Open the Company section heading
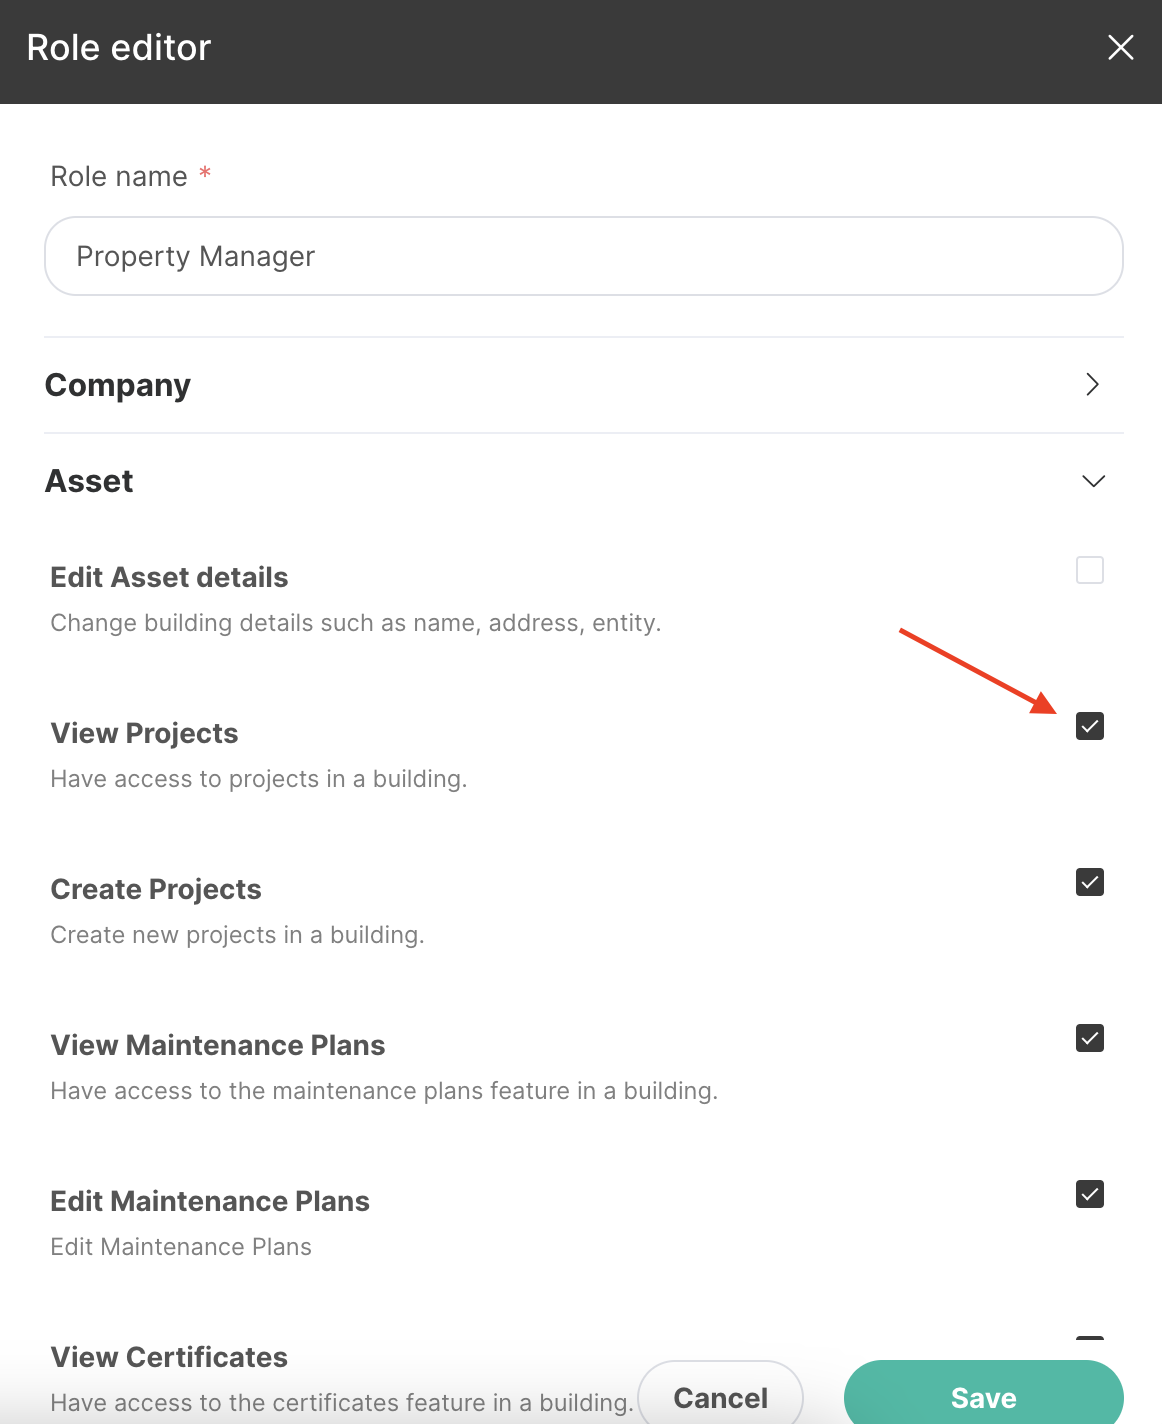Screen dimensions: 1162x1424 [x=118, y=385]
